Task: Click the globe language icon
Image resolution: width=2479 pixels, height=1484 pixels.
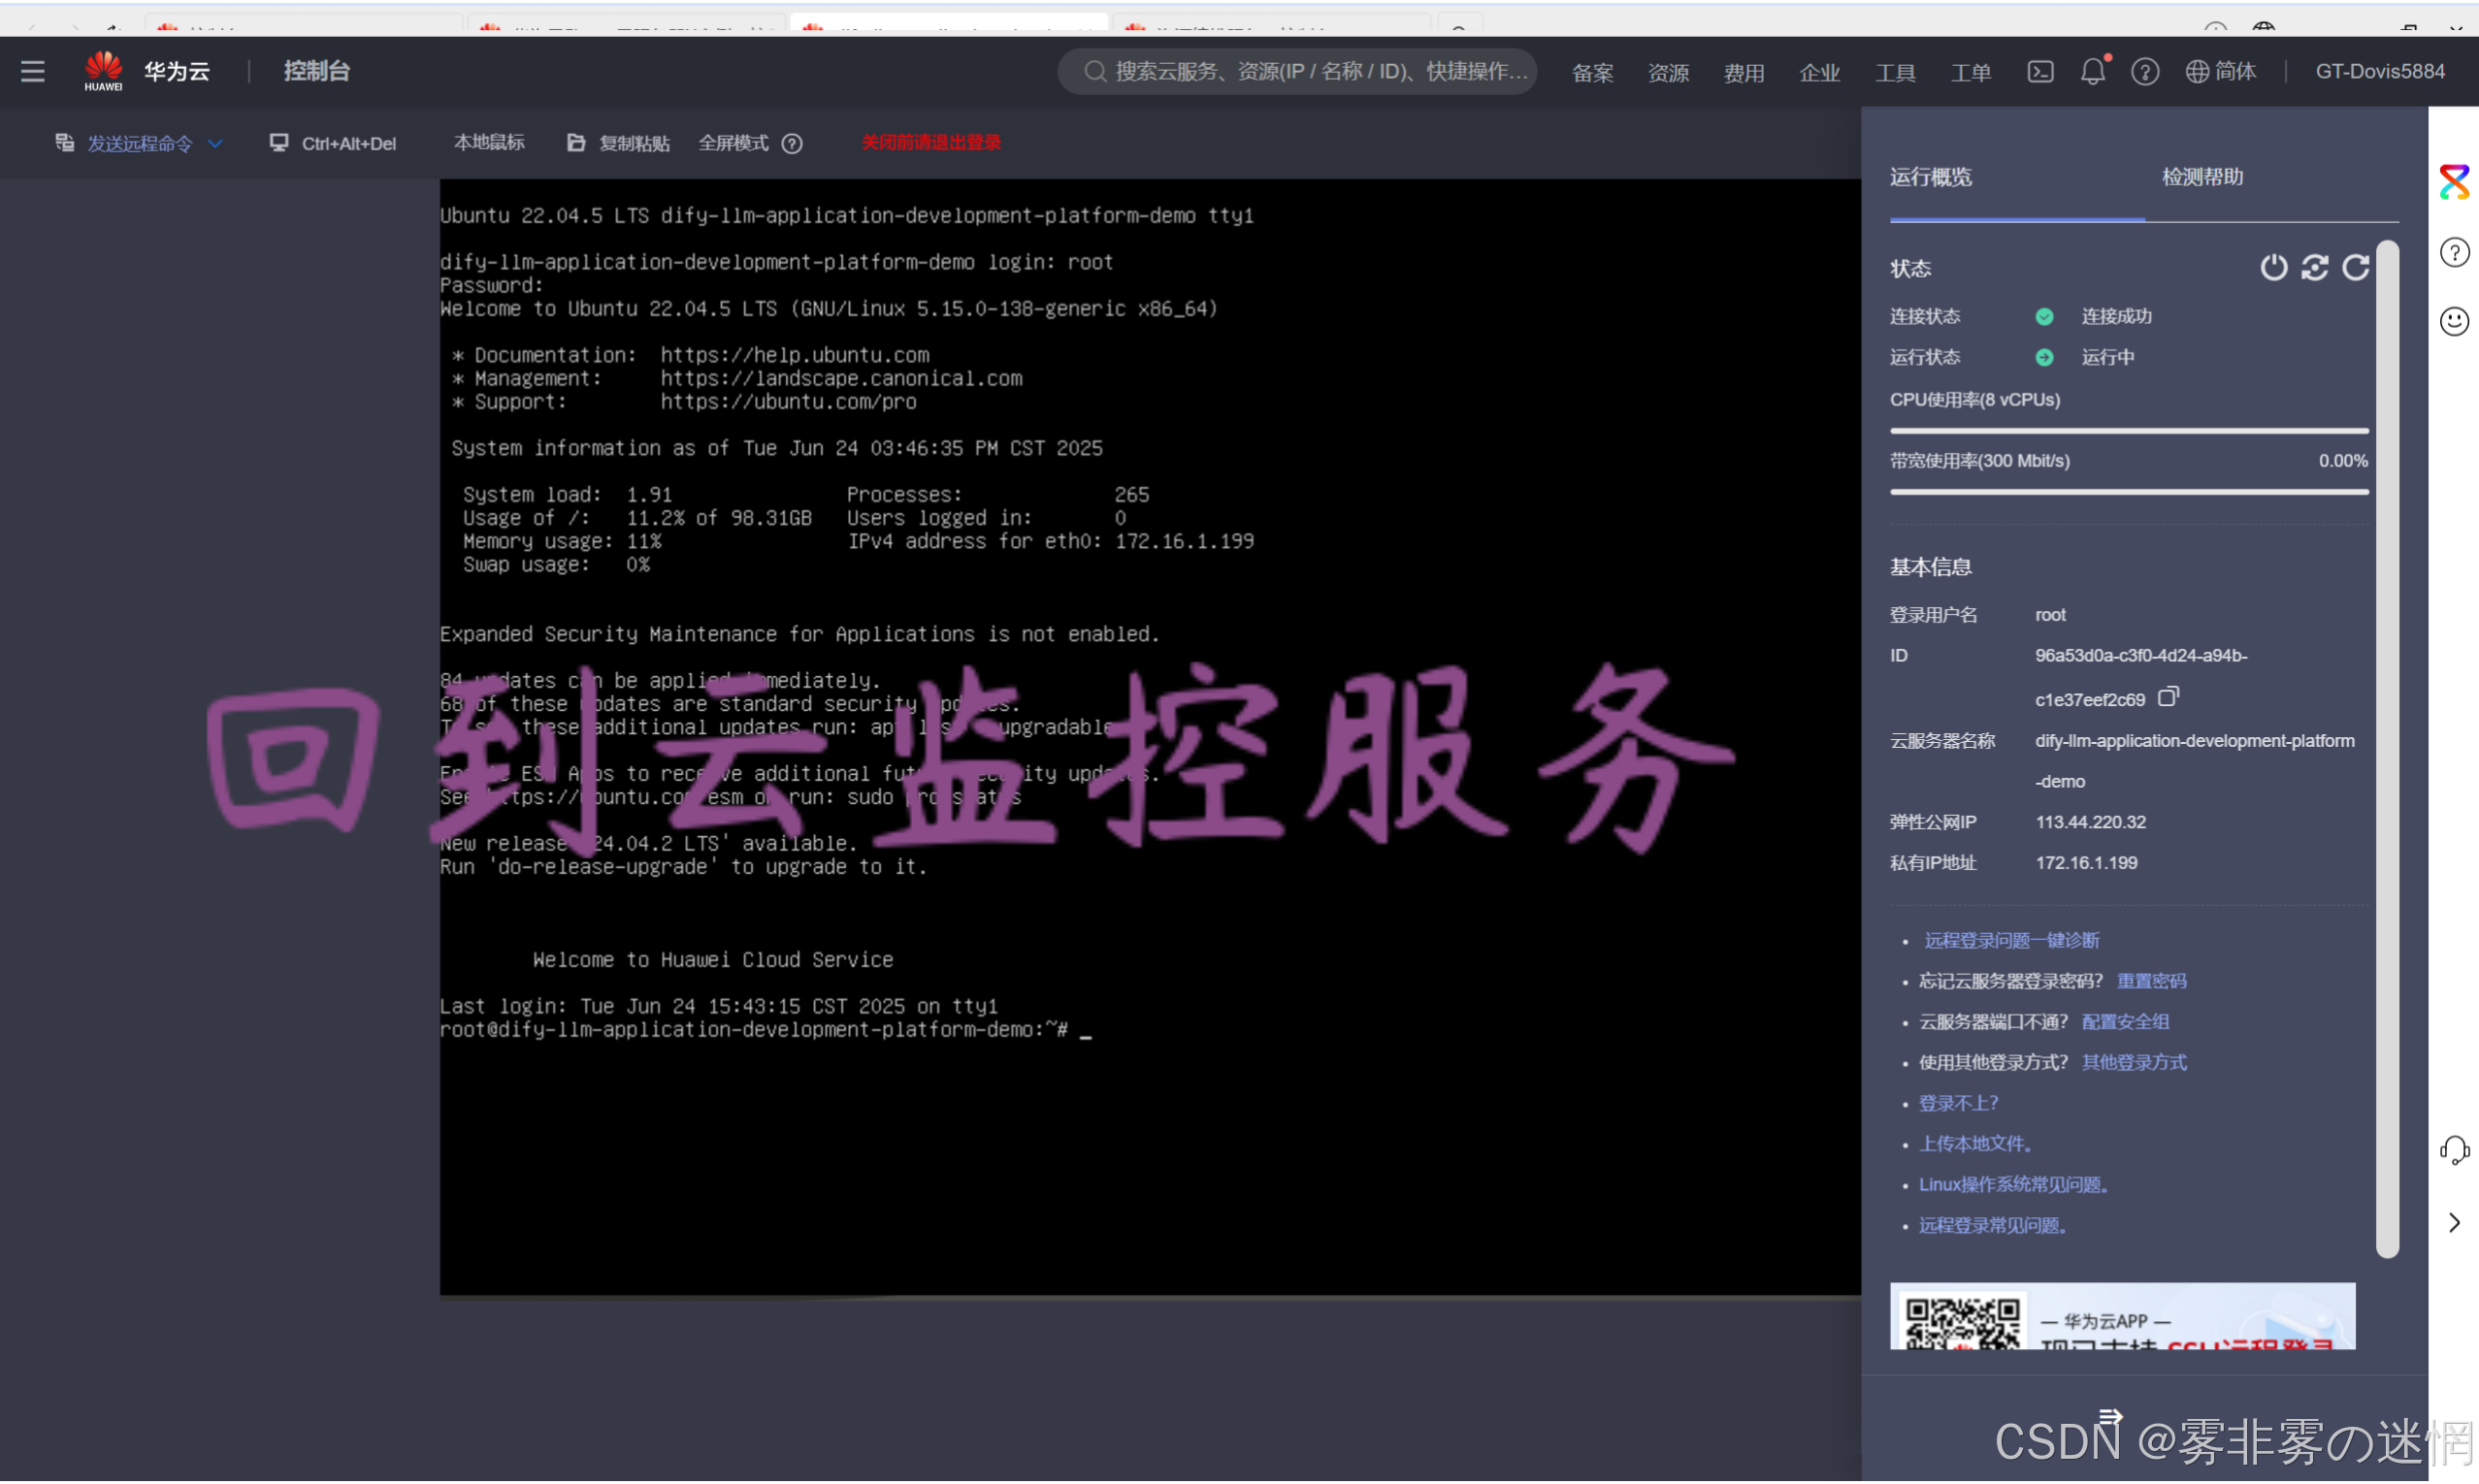Action: pos(2196,71)
